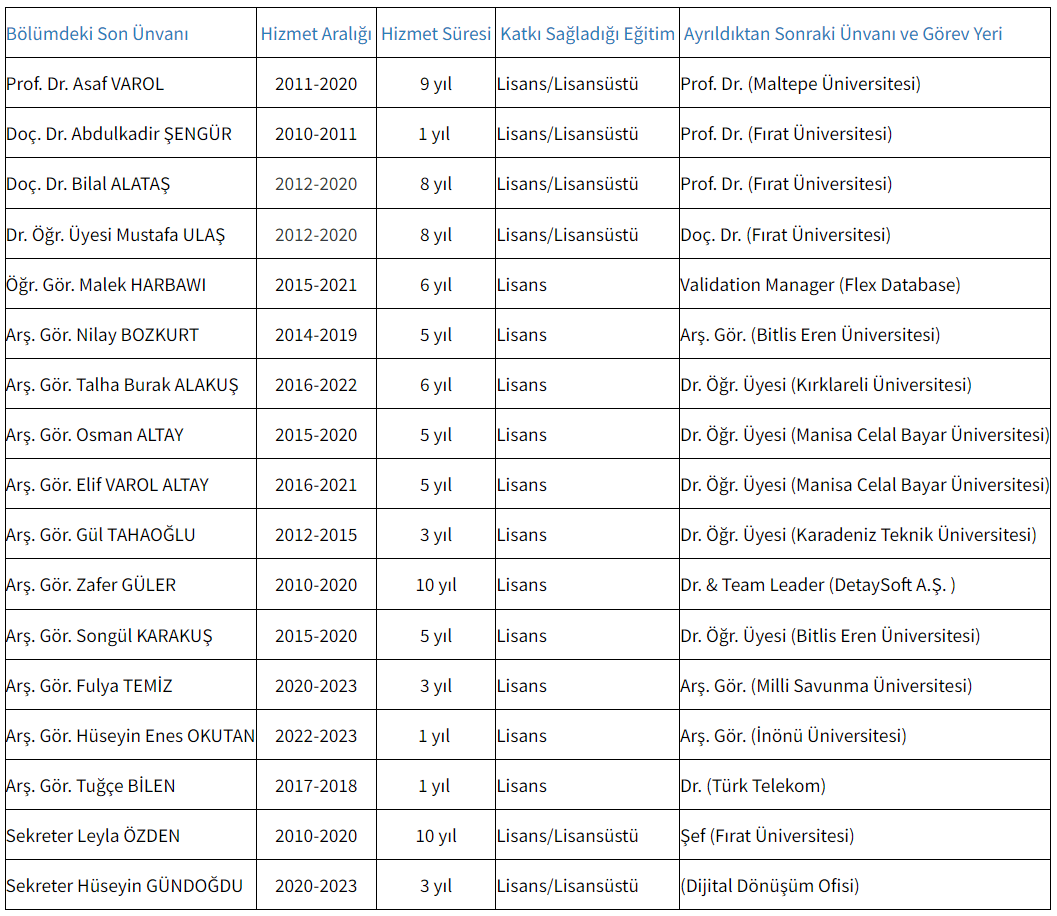Click '1 yıl' in Tuğçe BİLEN row
1057x916 pixels.
click(434, 786)
